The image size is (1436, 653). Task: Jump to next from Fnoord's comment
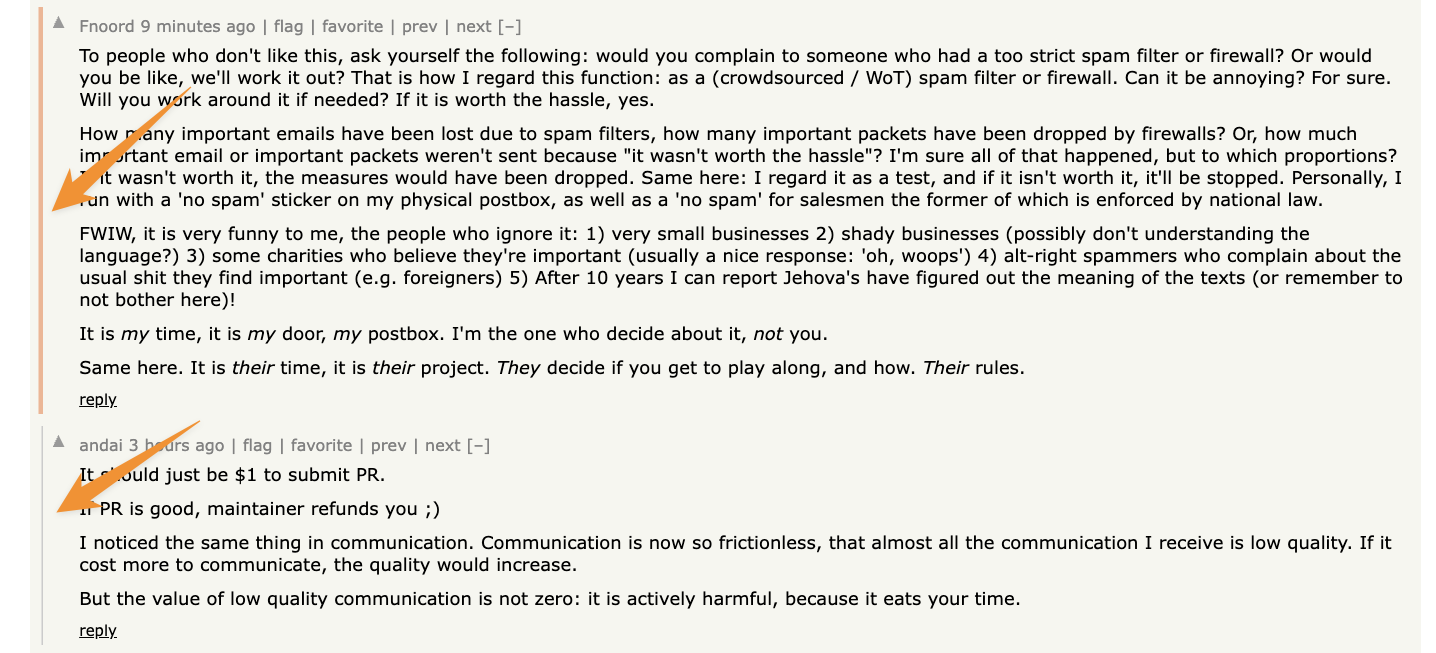point(474,27)
